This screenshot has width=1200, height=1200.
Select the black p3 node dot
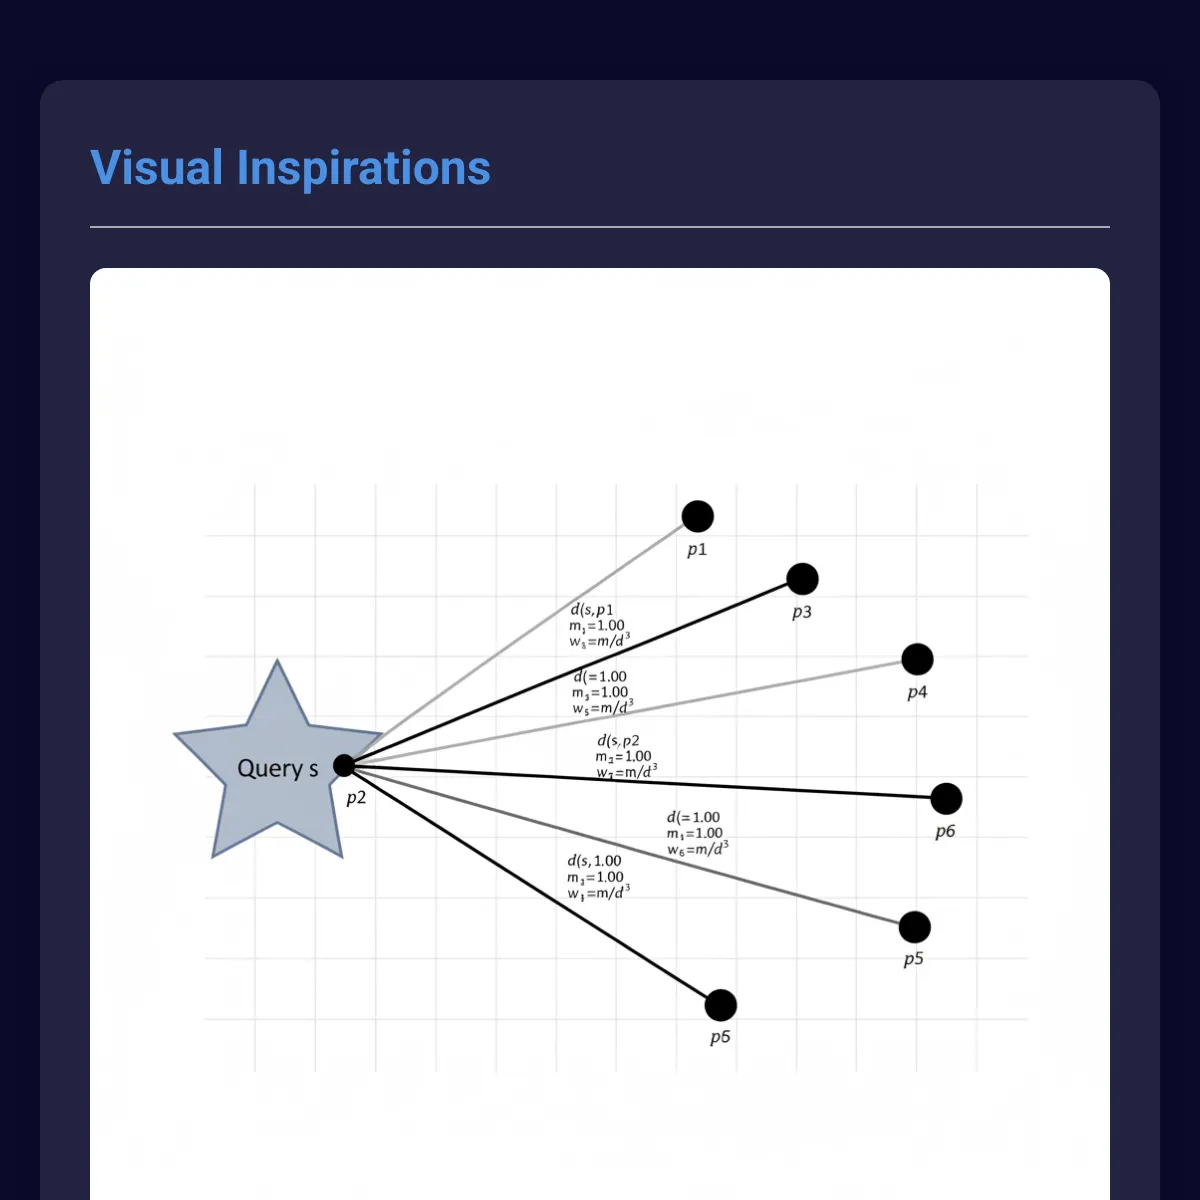point(802,578)
